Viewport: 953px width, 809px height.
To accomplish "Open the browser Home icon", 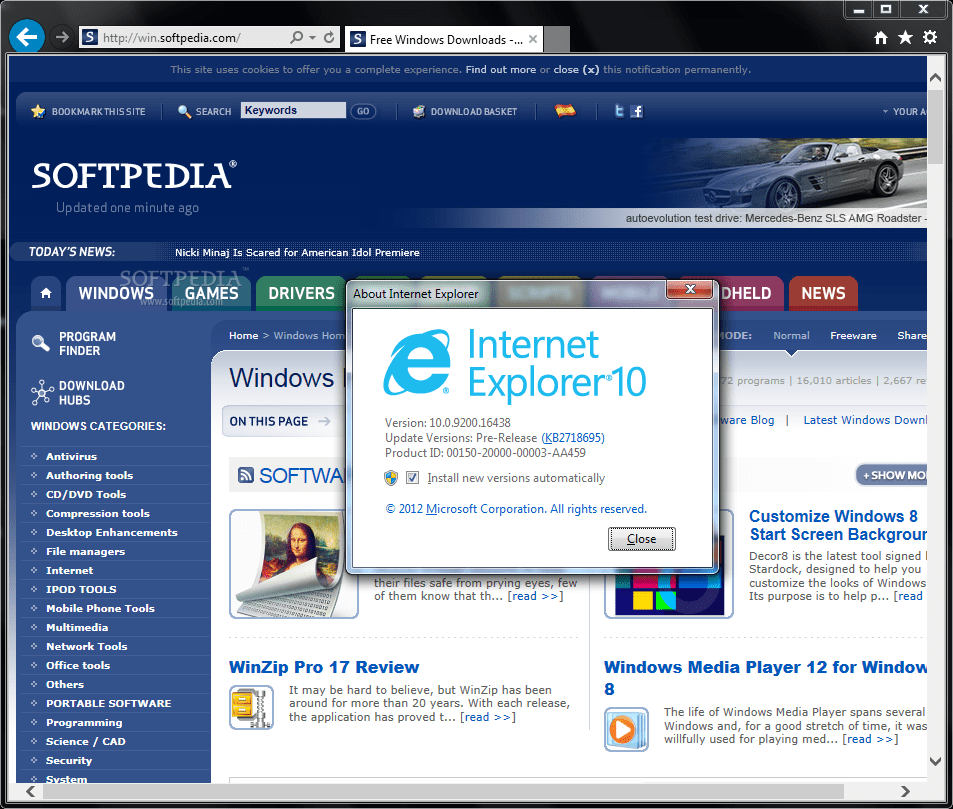I will click(x=881, y=38).
